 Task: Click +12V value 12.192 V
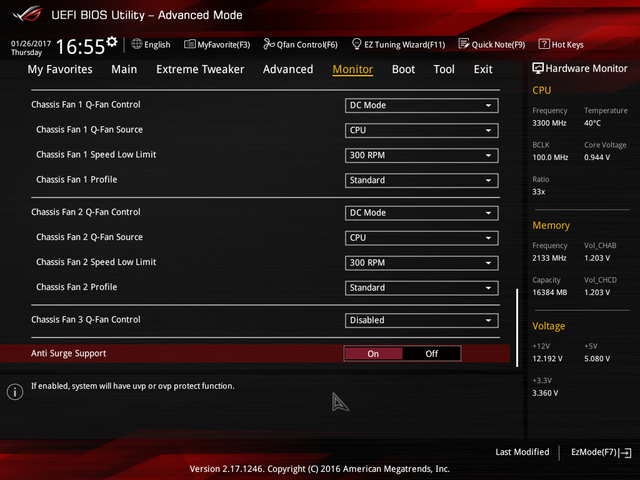point(547,359)
